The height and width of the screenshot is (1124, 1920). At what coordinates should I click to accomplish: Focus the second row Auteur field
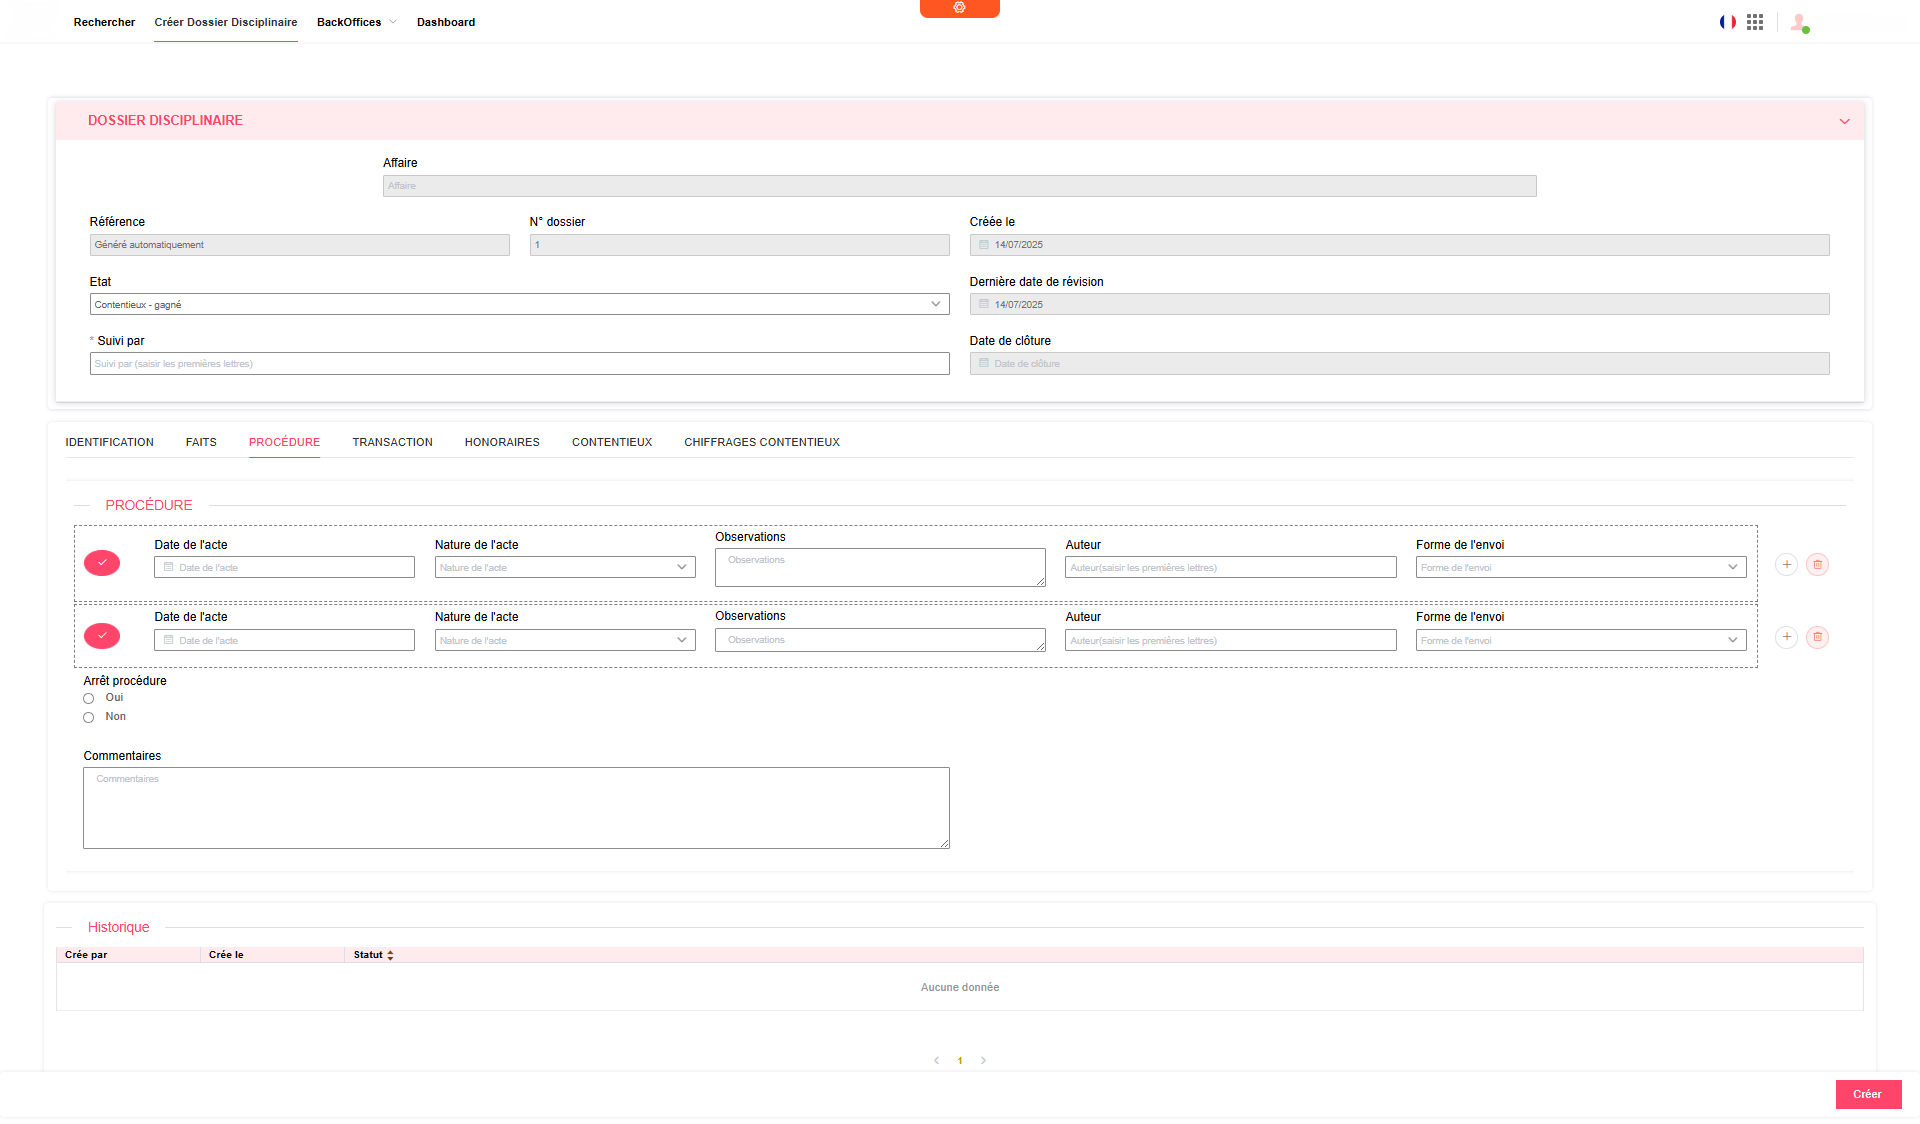(1230, 640)
